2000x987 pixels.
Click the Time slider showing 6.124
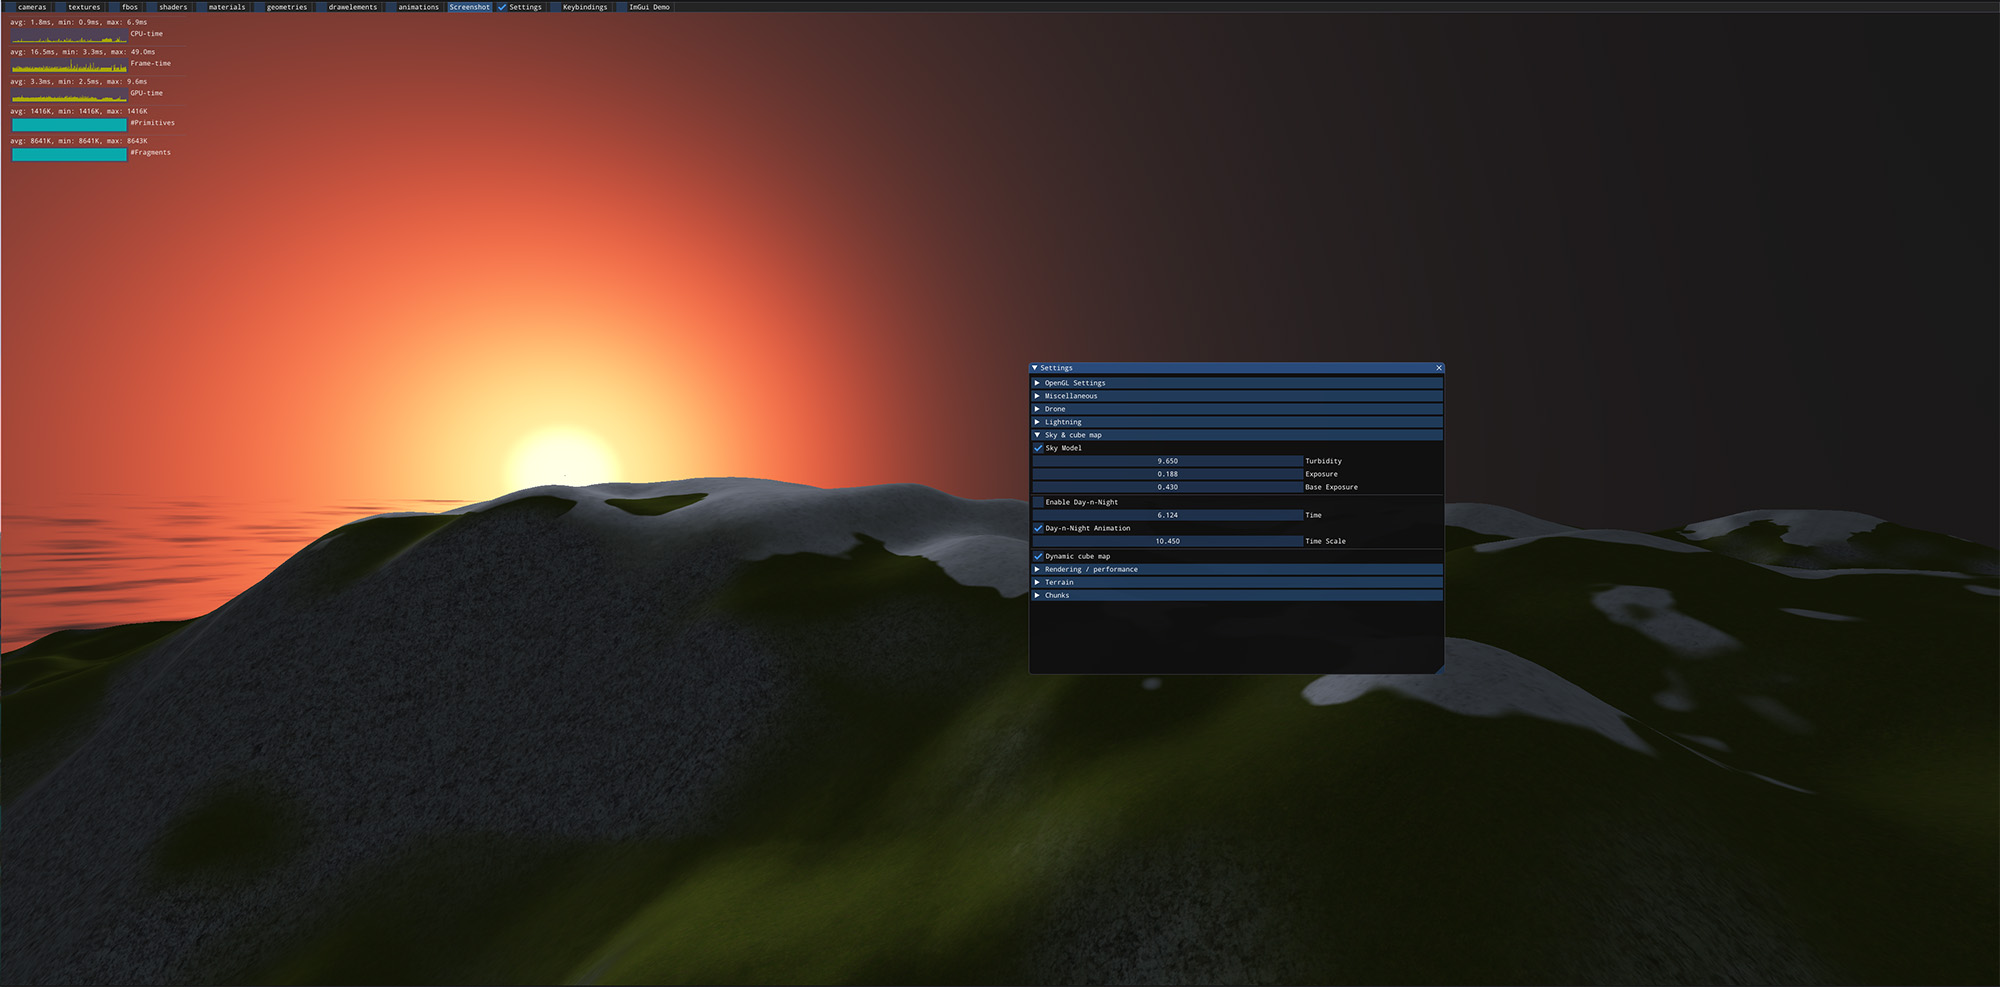point(1167,515)
